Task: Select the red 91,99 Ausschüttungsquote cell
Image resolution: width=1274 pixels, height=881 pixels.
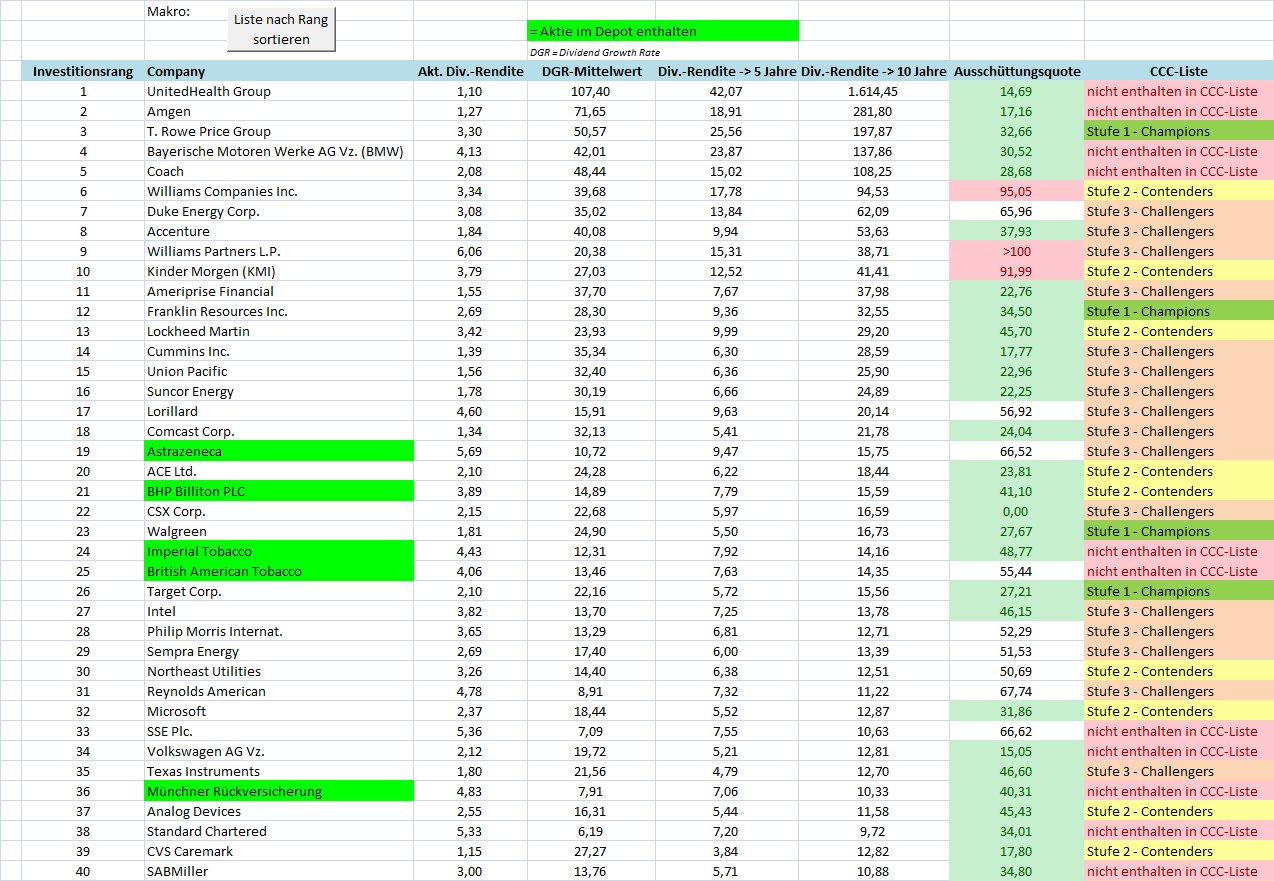Action: click(x=1017, y=271)
